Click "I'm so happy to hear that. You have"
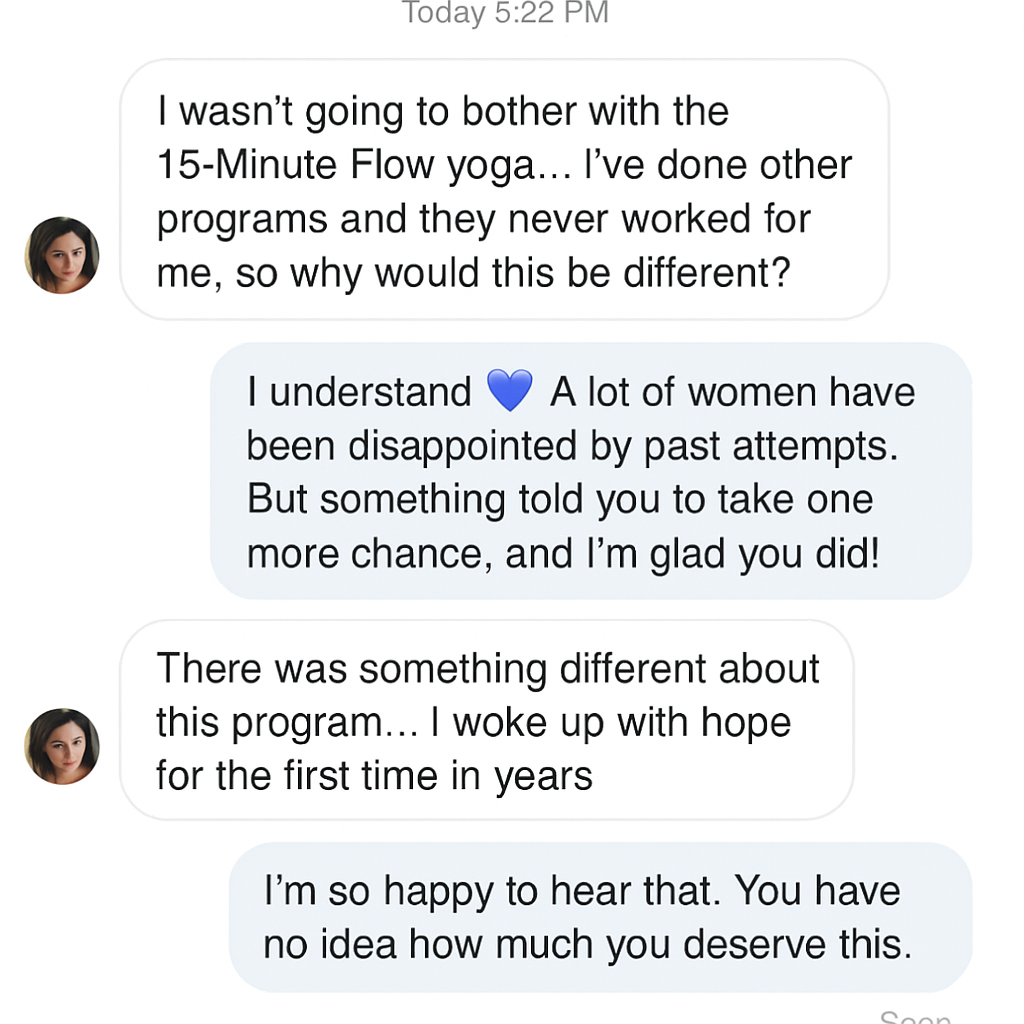 [x=581, y=891]
